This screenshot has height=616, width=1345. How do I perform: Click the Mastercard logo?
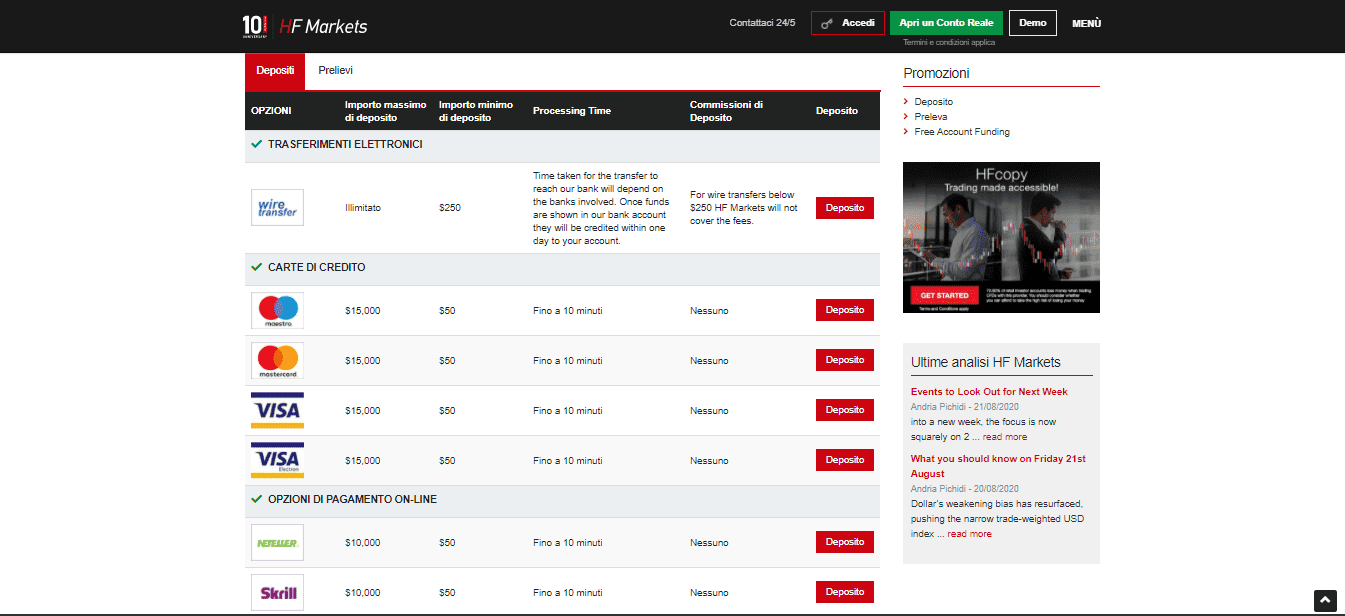(x=277, y=360)
